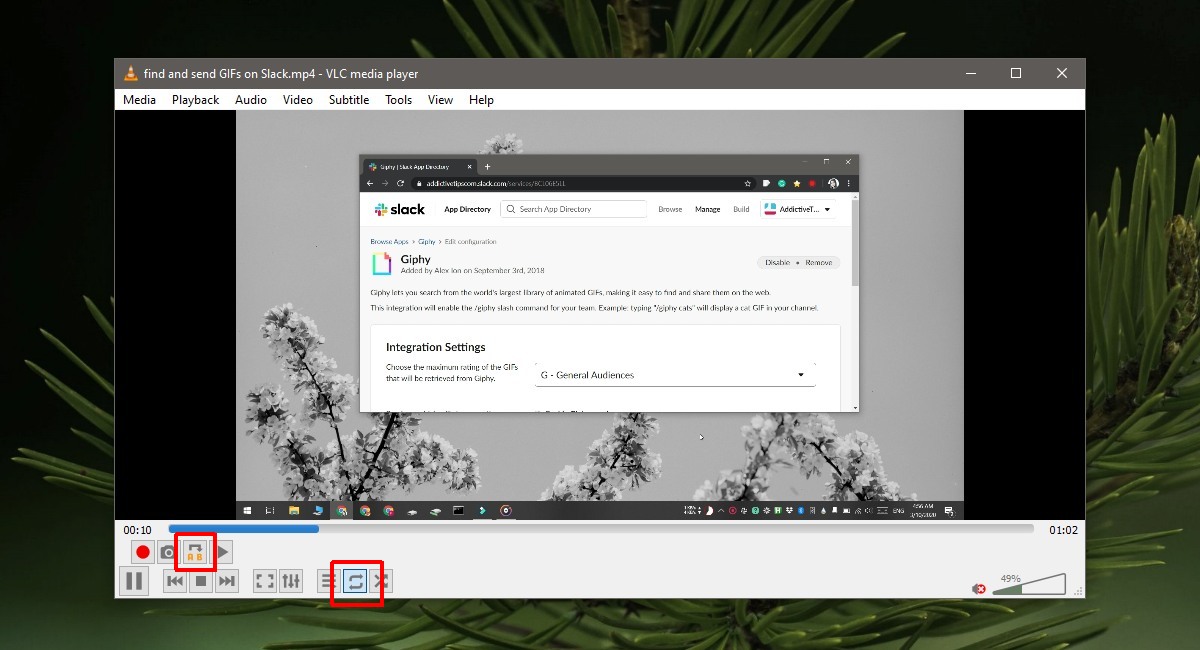Minimize the VLC media player window

970,73
